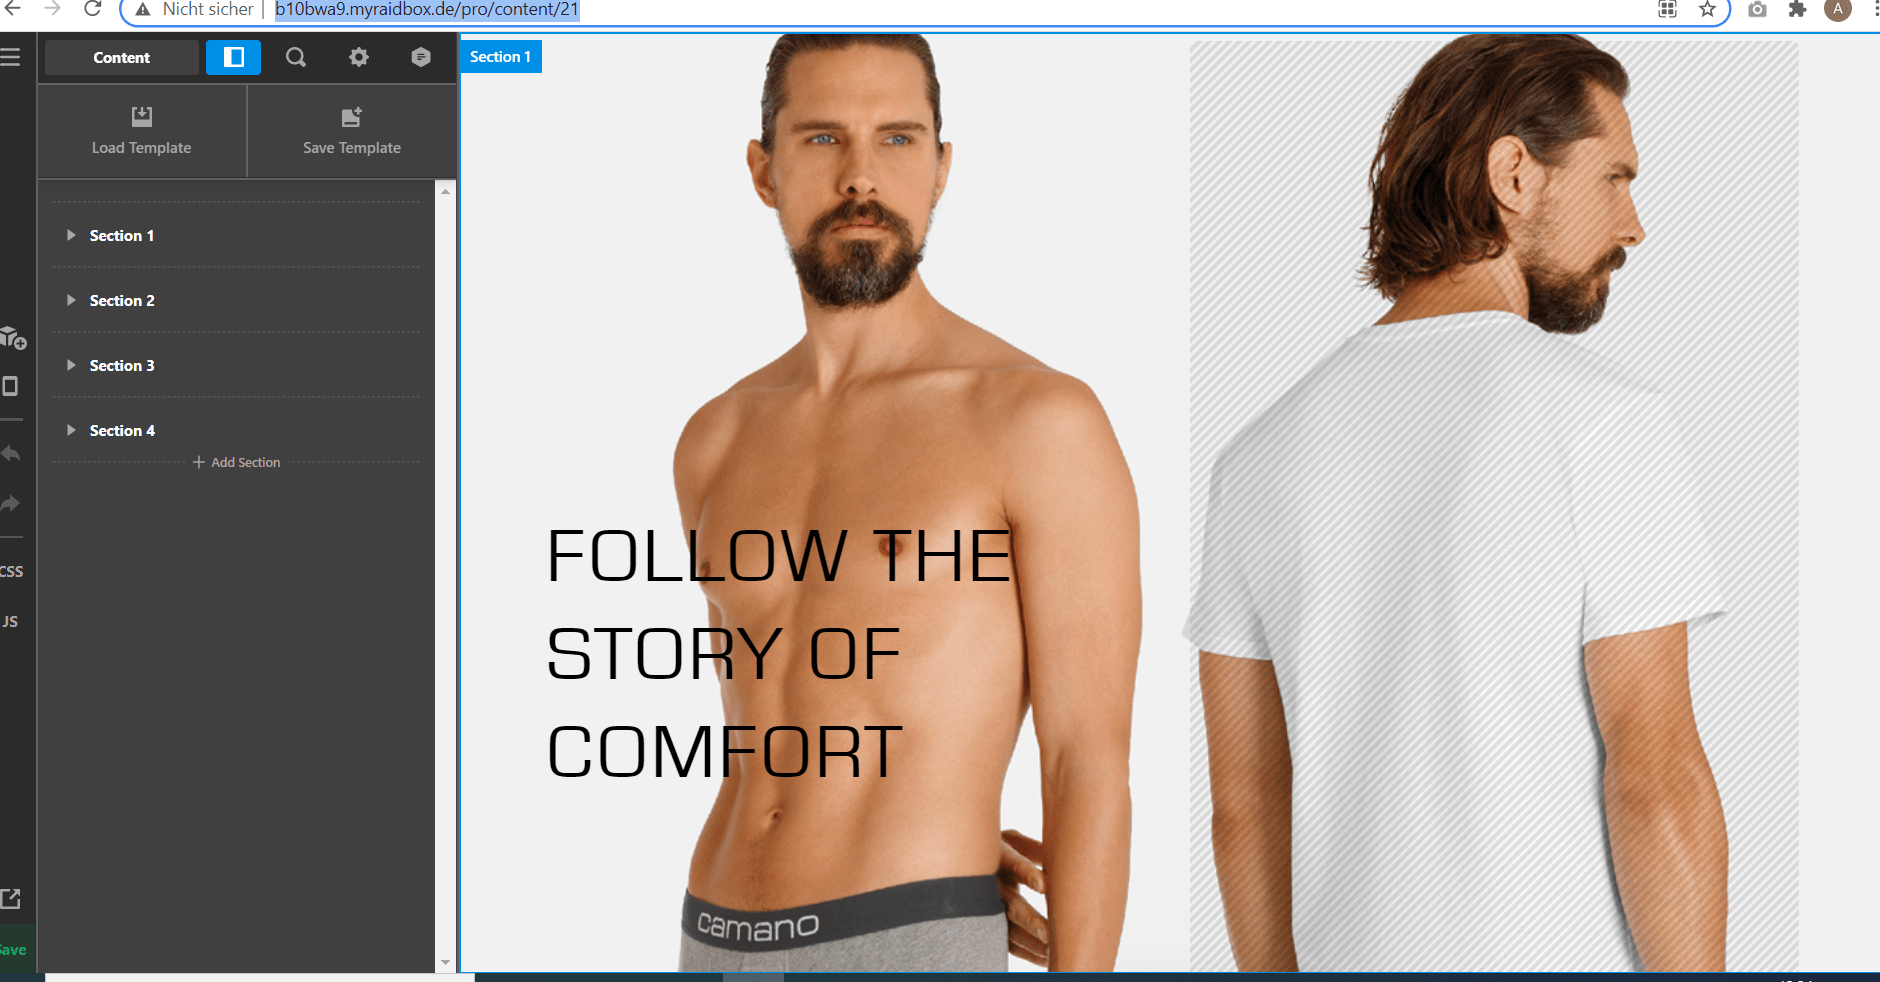
Task: Toggle the hamburger menu in sidebar
Action: pos(11,57)
